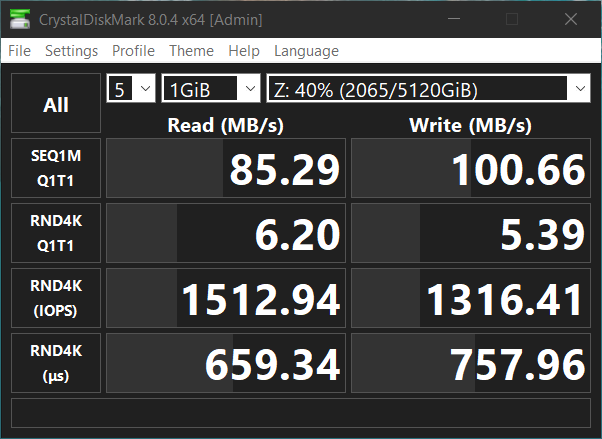
Task: Click the empty comment field at bottom
Action: pos(301,413)
